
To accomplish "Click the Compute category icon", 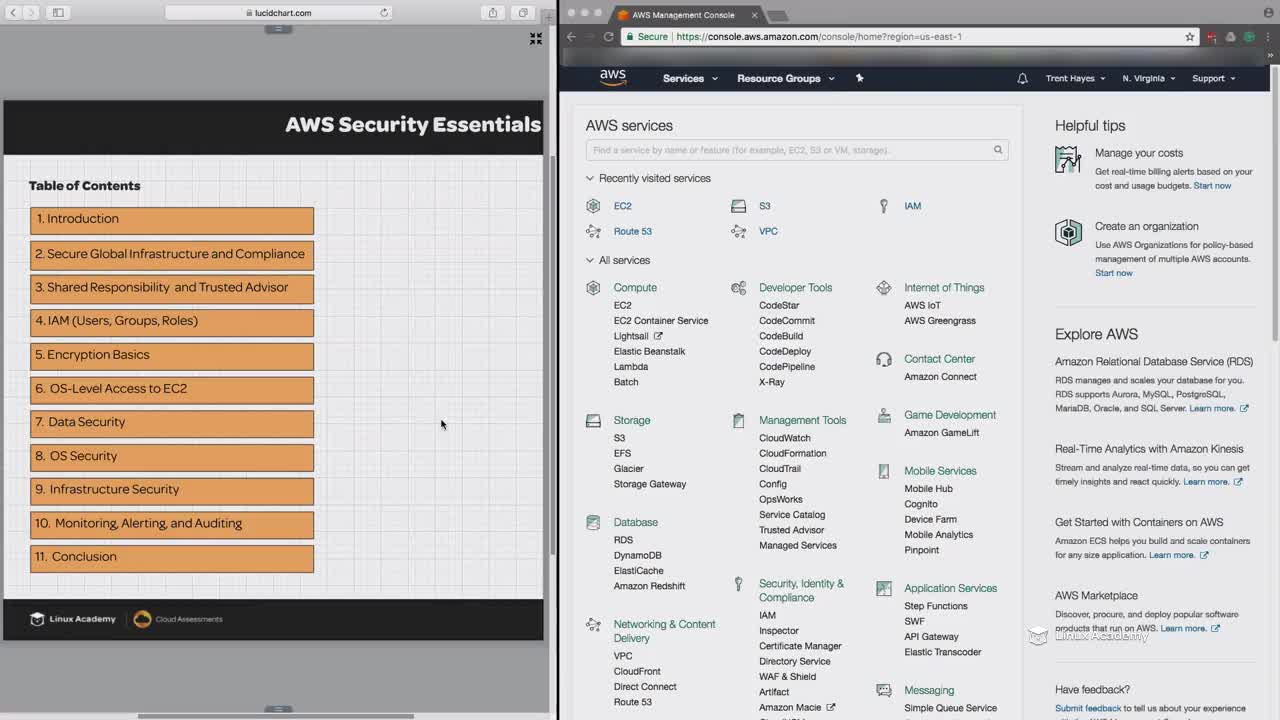I will (x=593, y=288).
